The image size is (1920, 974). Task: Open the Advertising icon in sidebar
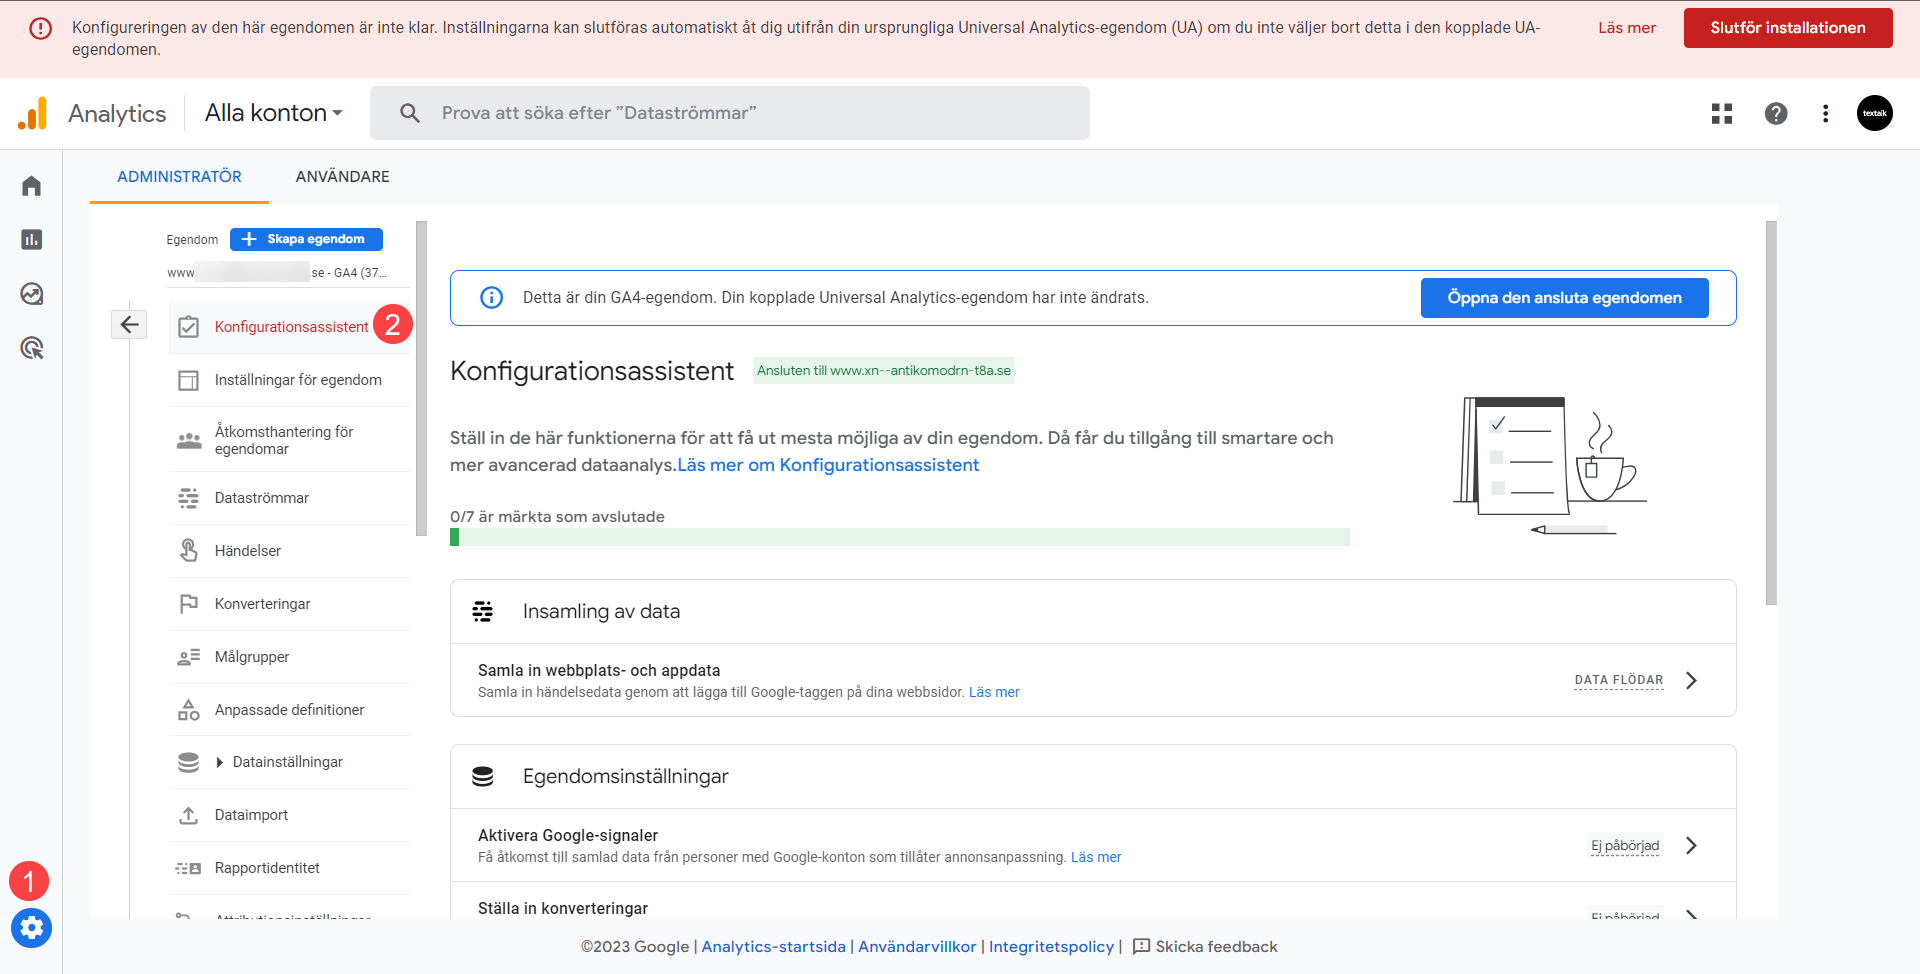[x=32, y=348]
